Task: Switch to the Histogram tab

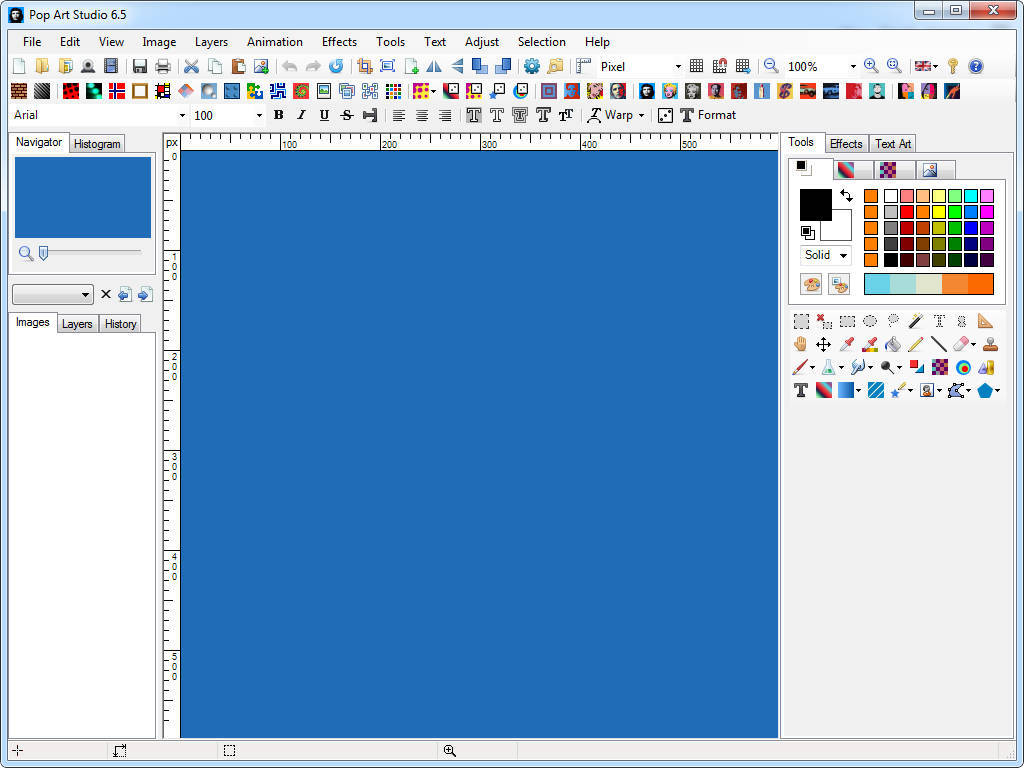Action: click(96, 144)
